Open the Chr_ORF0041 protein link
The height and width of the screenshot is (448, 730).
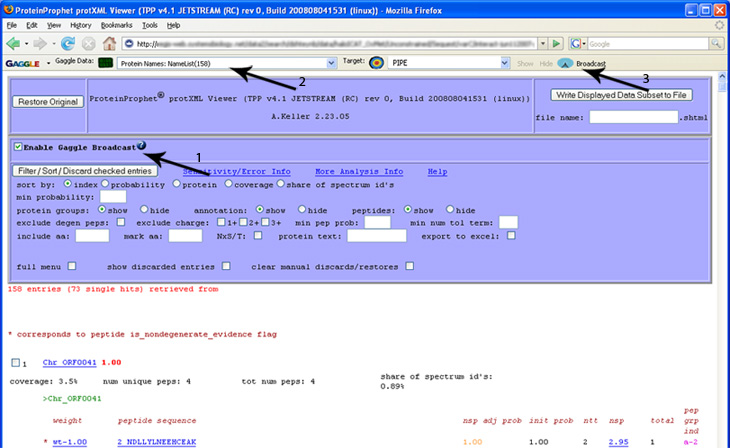[69, 362]
